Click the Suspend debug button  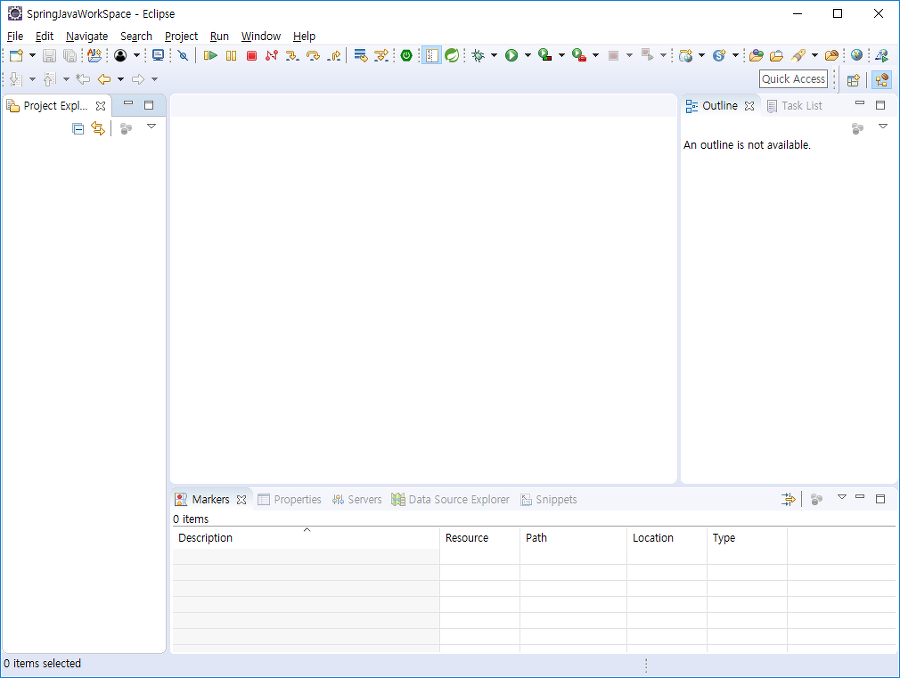pyautogui.click(x=231, y=56)
